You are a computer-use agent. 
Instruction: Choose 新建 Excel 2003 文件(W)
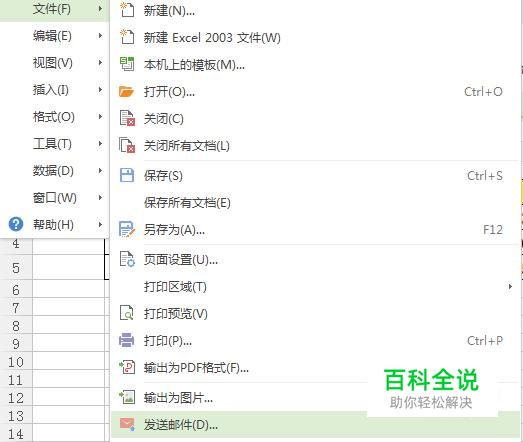pyautogui.click(x=315, y=37)
